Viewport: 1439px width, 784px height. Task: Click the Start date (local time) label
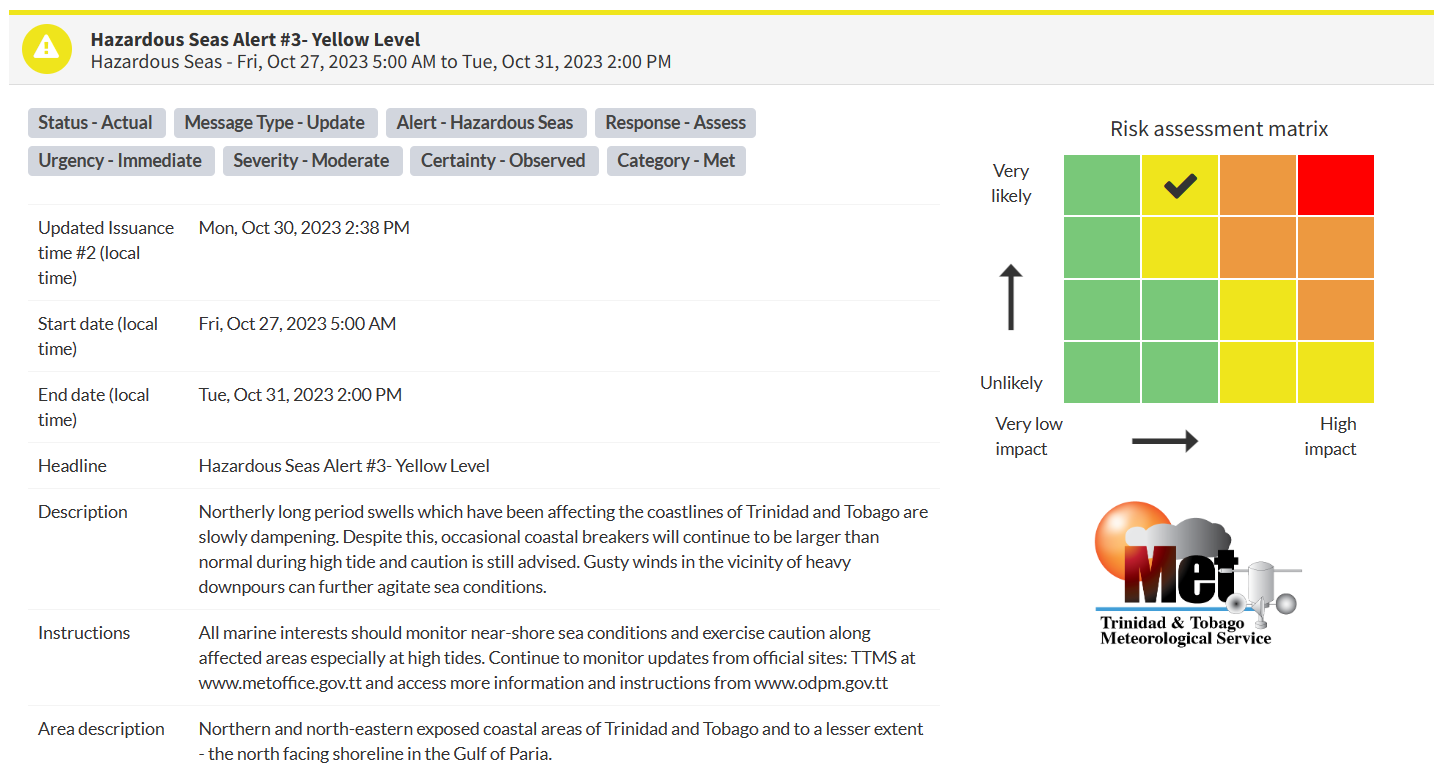pyautogui.click(x=98, y=336)
